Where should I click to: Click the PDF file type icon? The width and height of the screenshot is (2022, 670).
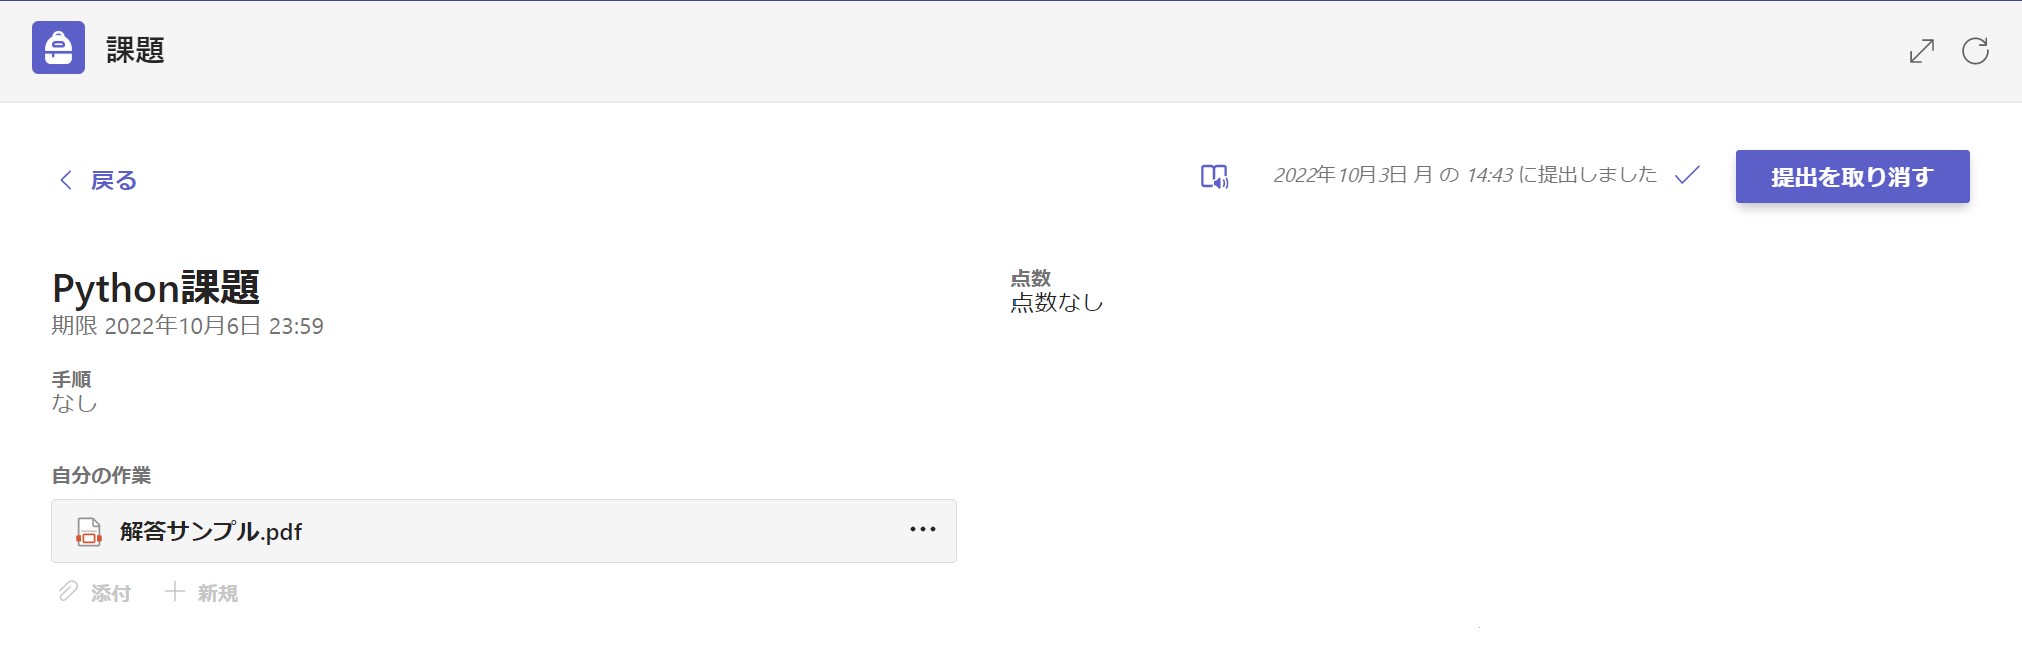89,532
